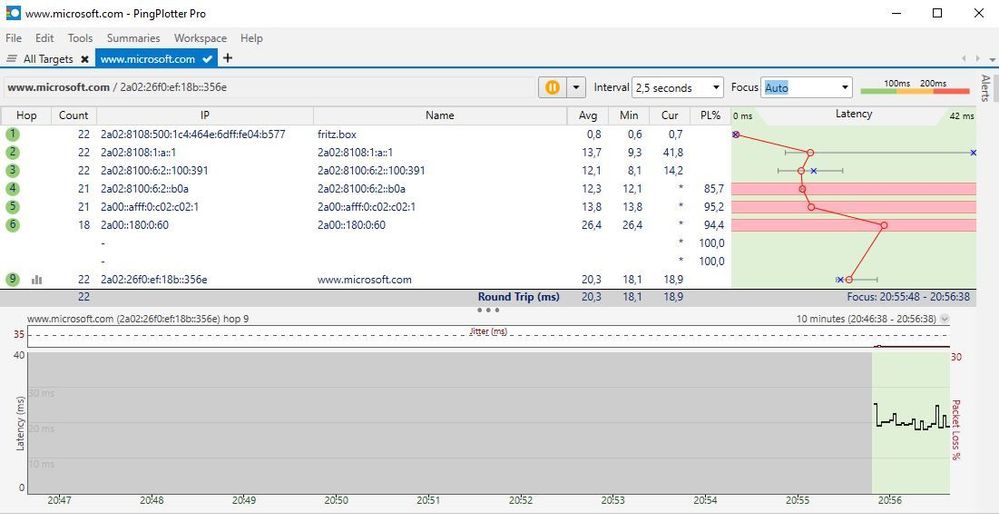999x514 pixels.
Task: Select IP 2a00::180:0:60 in hop 6
Action: pos(134,225)
